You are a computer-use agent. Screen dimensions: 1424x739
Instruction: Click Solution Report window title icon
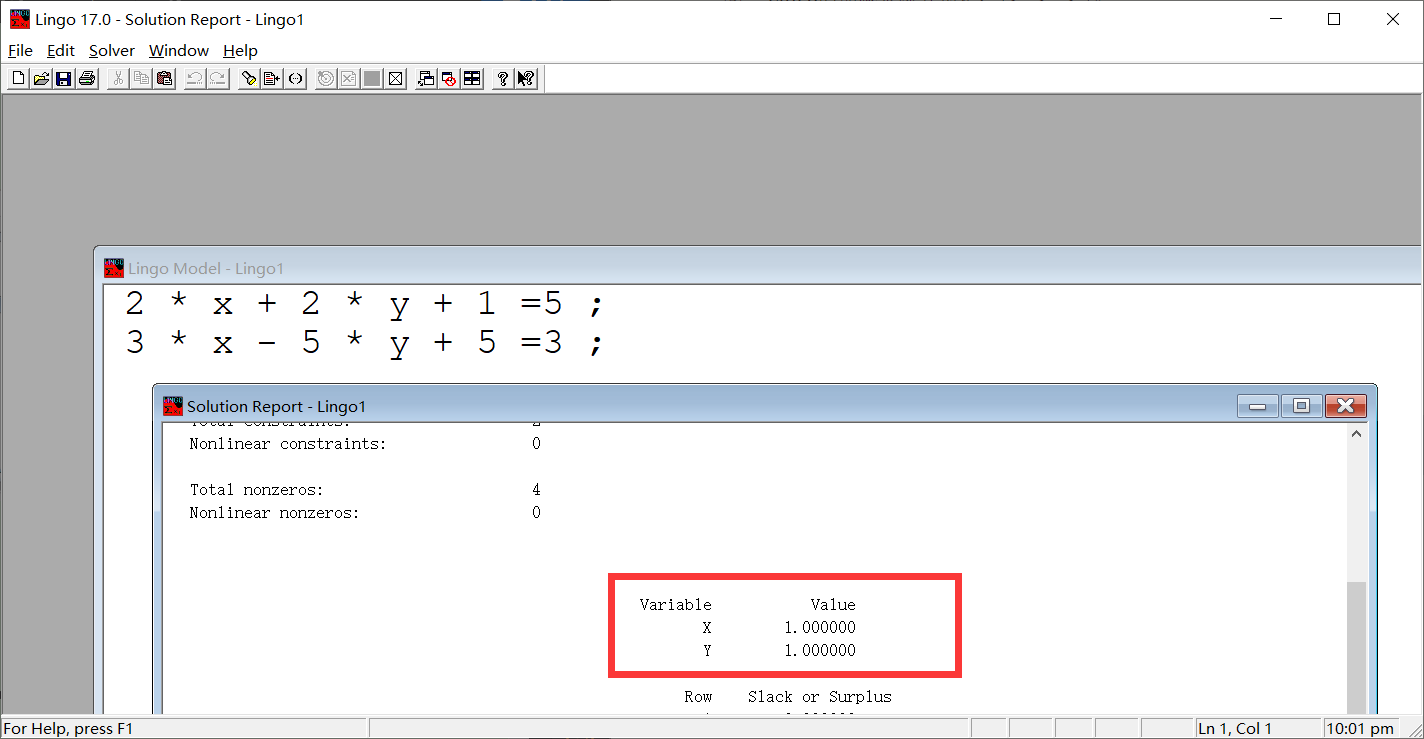tap(172, 405)
